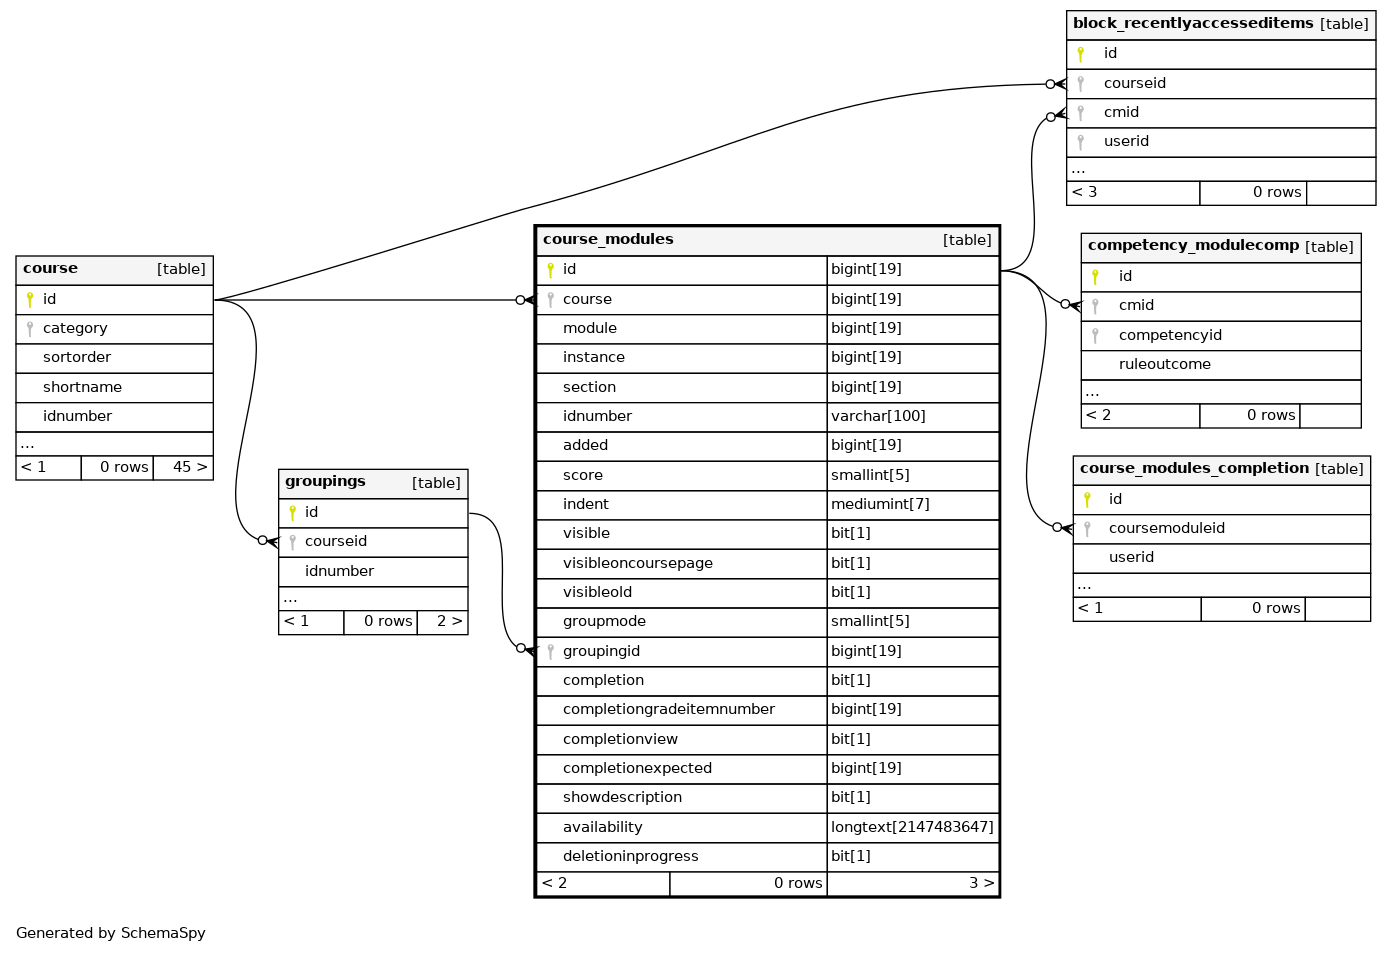Viewport: 1392px width, 953px height.
Task: Click the gray key icon beside category
Action: tap(30, 328)
